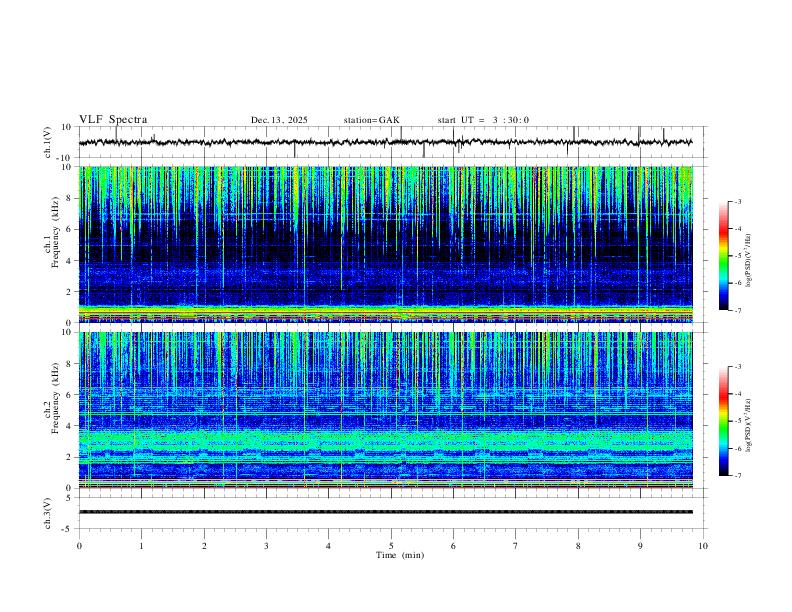
Task: Click the date 'Dec. 13, 2025'
Action: click(279, 120)
